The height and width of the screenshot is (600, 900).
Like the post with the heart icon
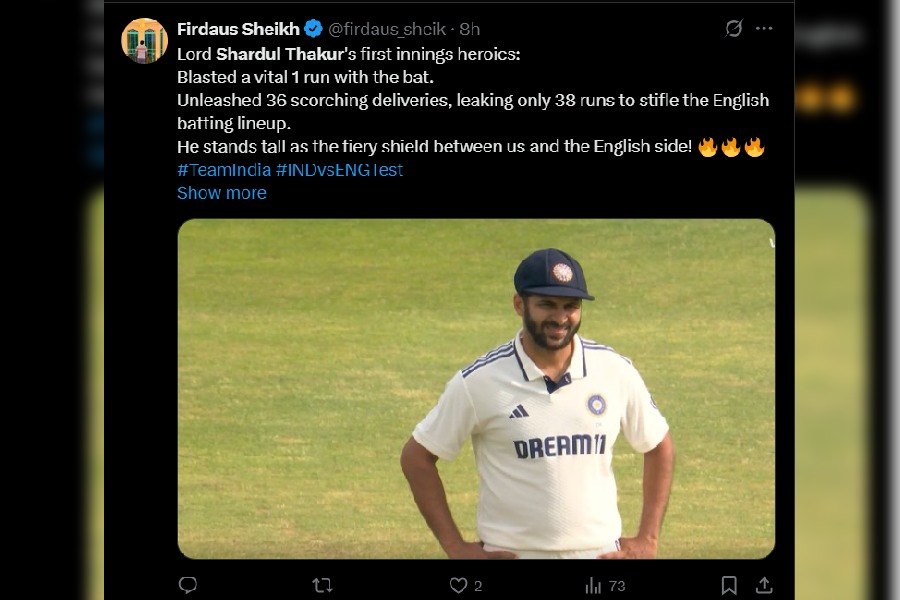[458, 585]
